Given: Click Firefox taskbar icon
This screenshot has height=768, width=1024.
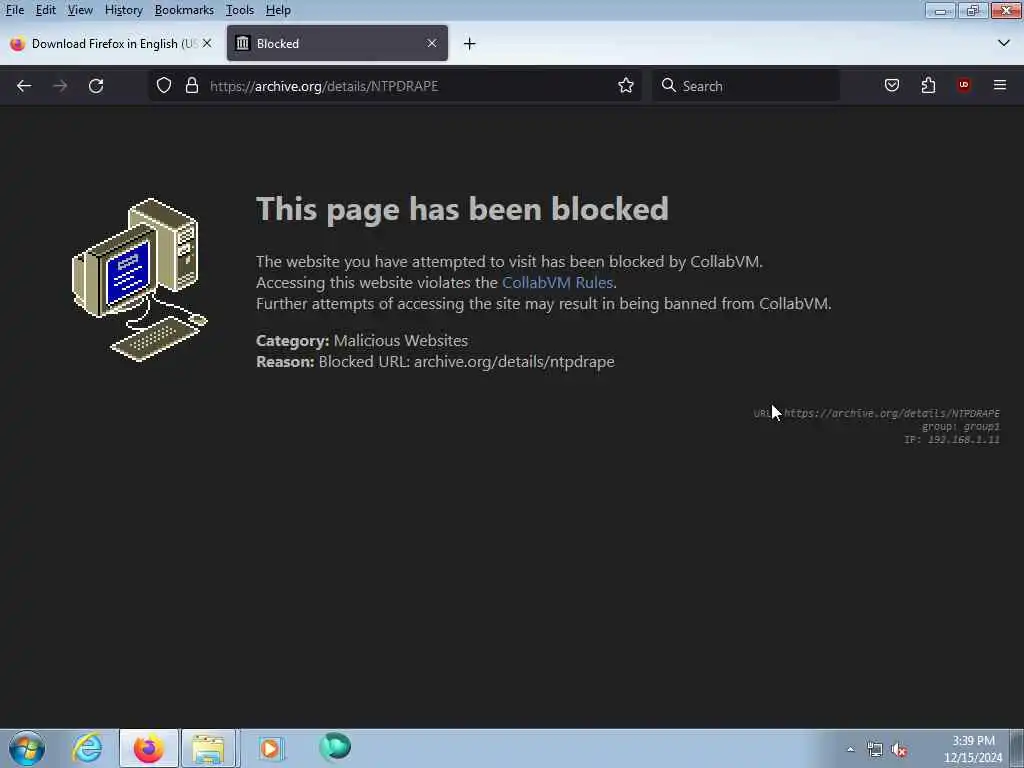Looking at the screenshot, I should 149,748.
